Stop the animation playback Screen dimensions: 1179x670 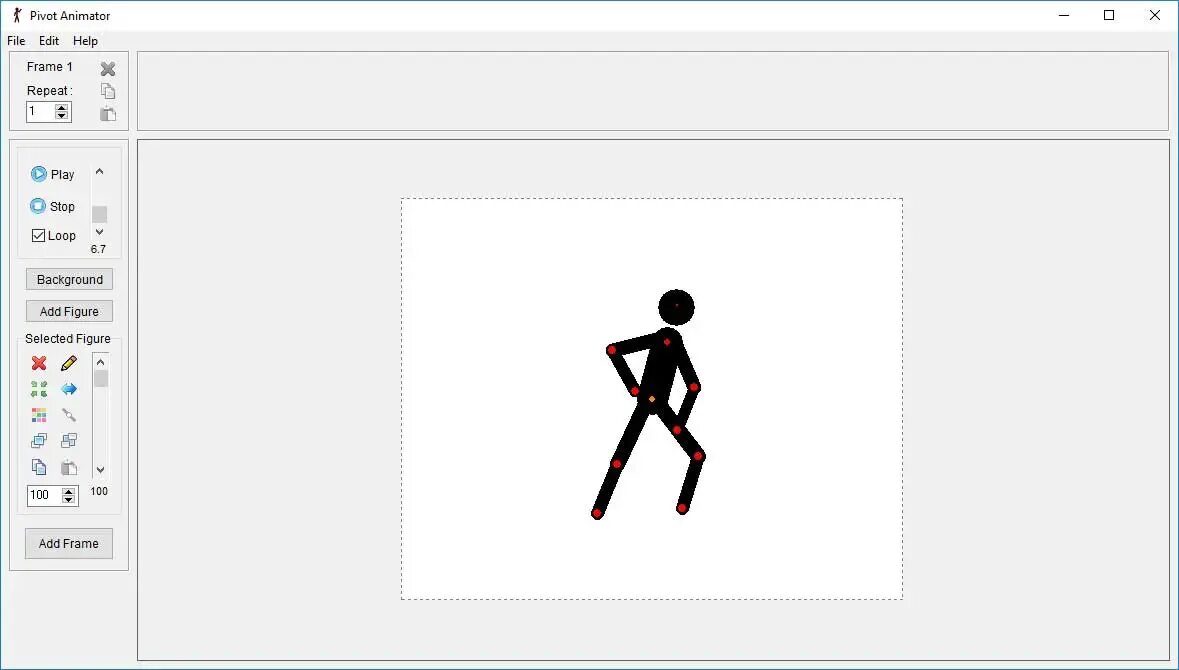tap(53, 206)
